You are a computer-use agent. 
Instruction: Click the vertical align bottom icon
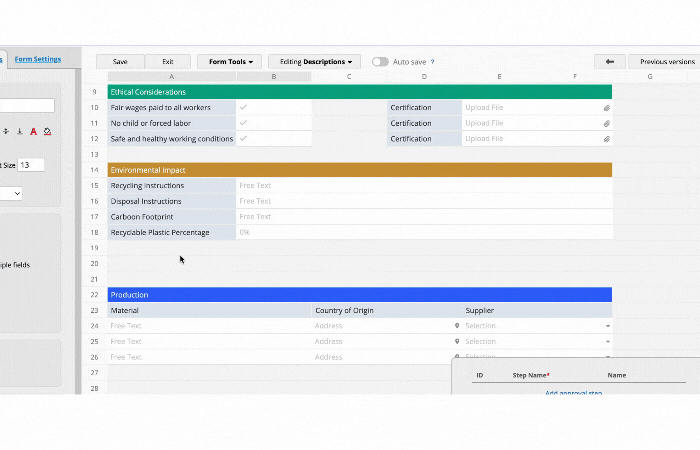[x=19, y=131]
